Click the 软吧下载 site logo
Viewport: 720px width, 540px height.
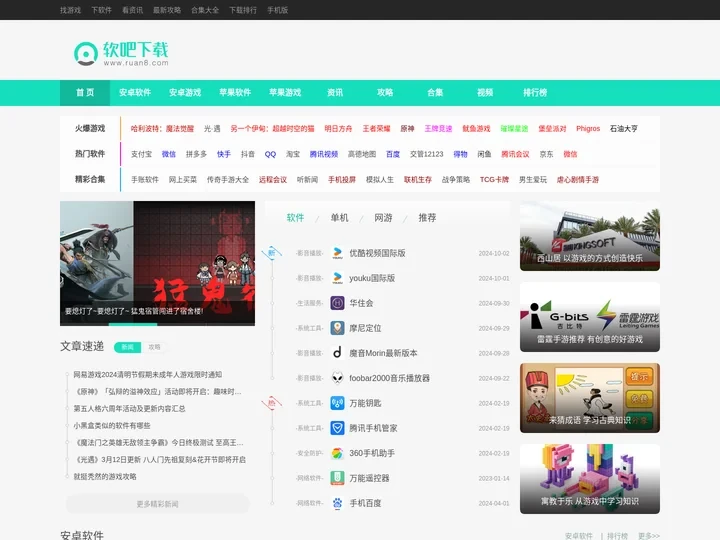coord(121,53)
